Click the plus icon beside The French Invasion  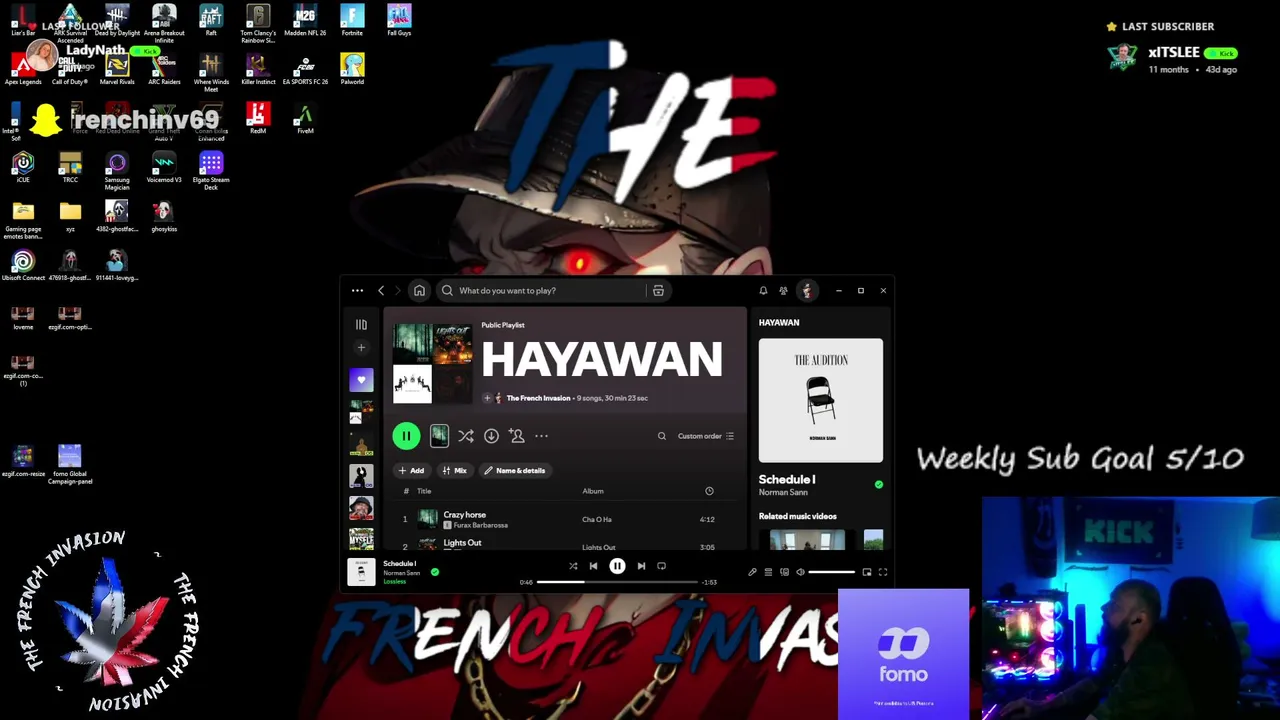click(487, 398)
